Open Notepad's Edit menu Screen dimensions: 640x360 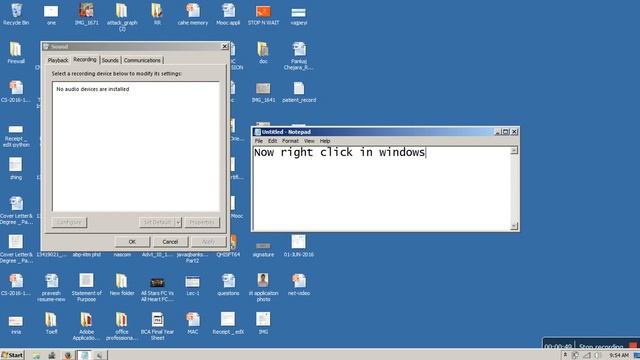(273, 141)
